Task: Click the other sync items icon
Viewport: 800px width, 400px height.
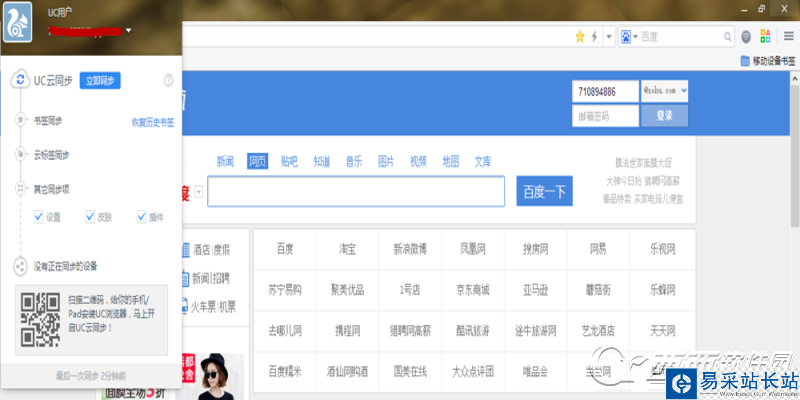Action: pos(20,189)
